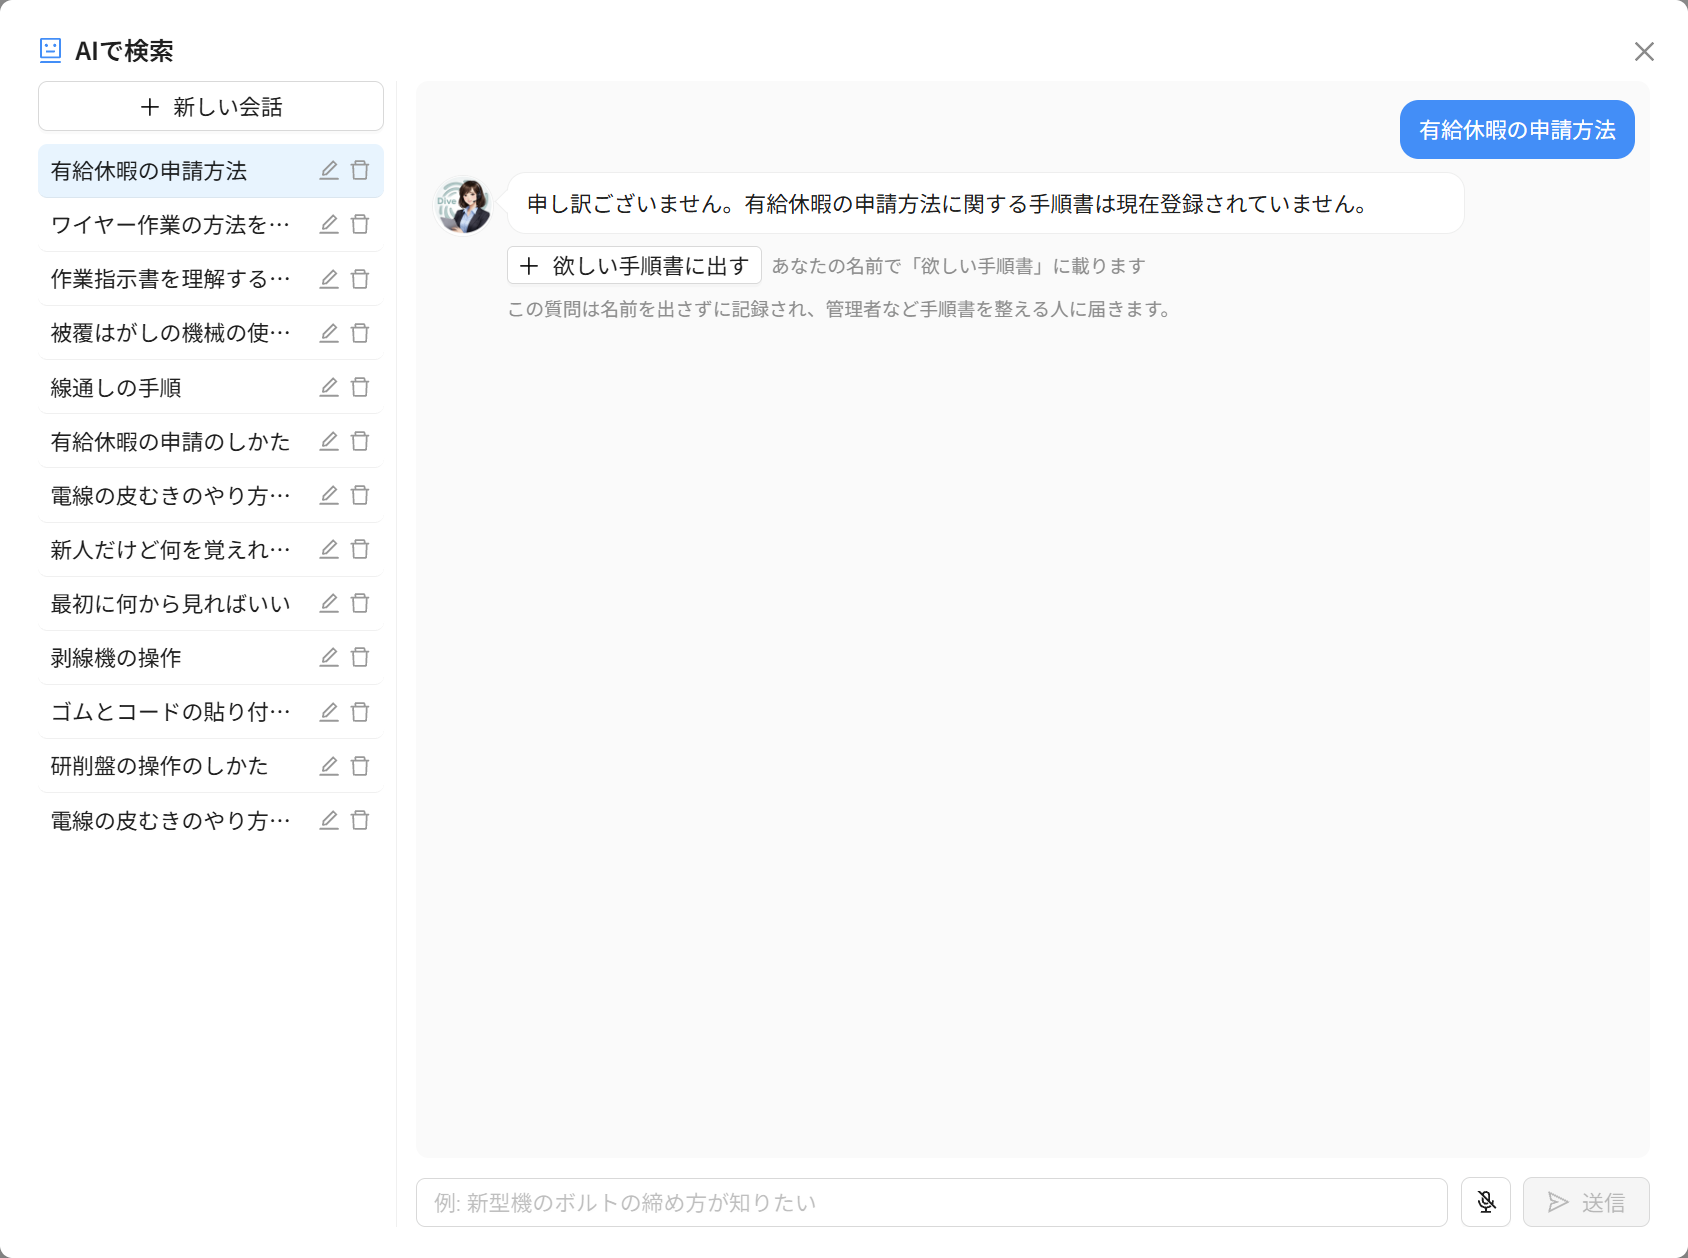Edit the 被覆はがしの機械の使… conversation title
The width and height of the screenshot is (1688, 1258).
[329, 333]
